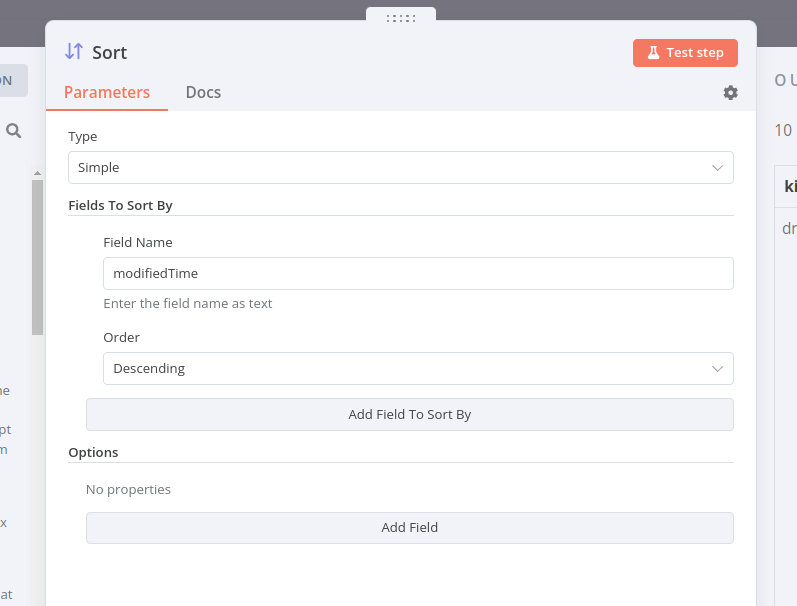The height and width of the screenshot is (606, 797).
Task: Switch to the Parameters tab
Action: pyautogui.click(x=107, y=93)
